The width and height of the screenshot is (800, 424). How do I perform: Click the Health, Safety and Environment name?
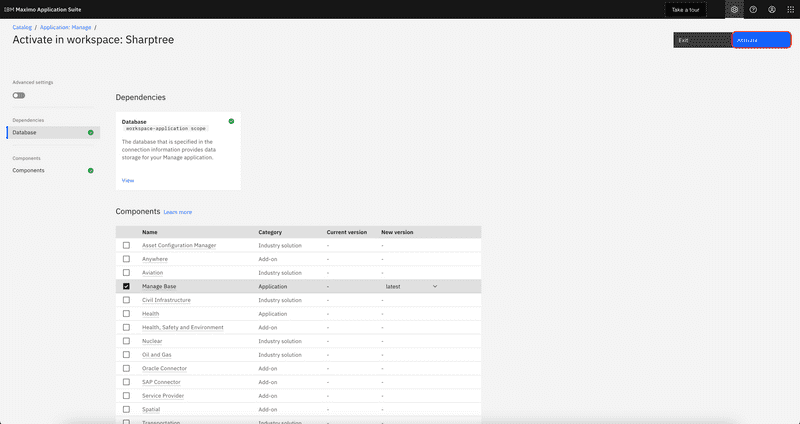(183, 328)
